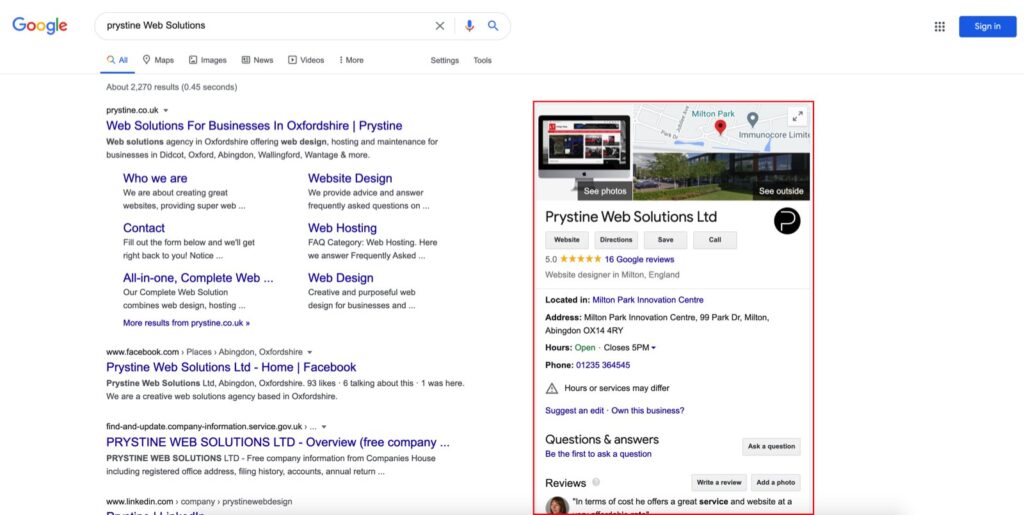1024x515 pixels.
Task: Start voice search with microphone icon
Action: 469,26
